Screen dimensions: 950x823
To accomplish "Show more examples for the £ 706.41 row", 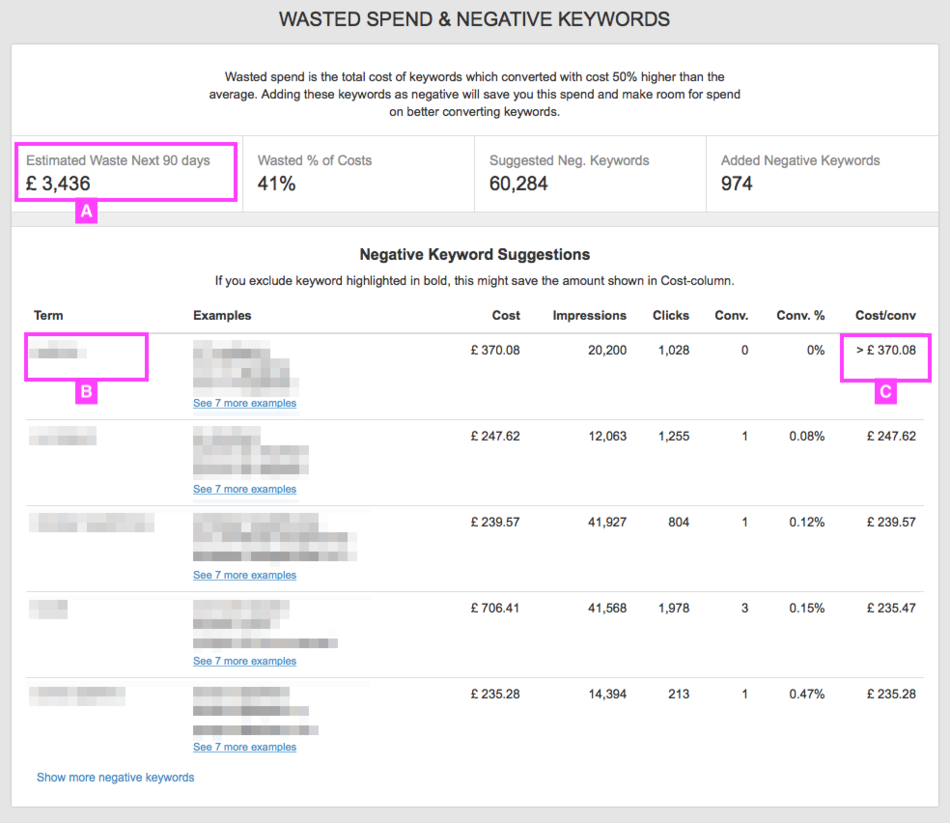I will tap(244, 661).
